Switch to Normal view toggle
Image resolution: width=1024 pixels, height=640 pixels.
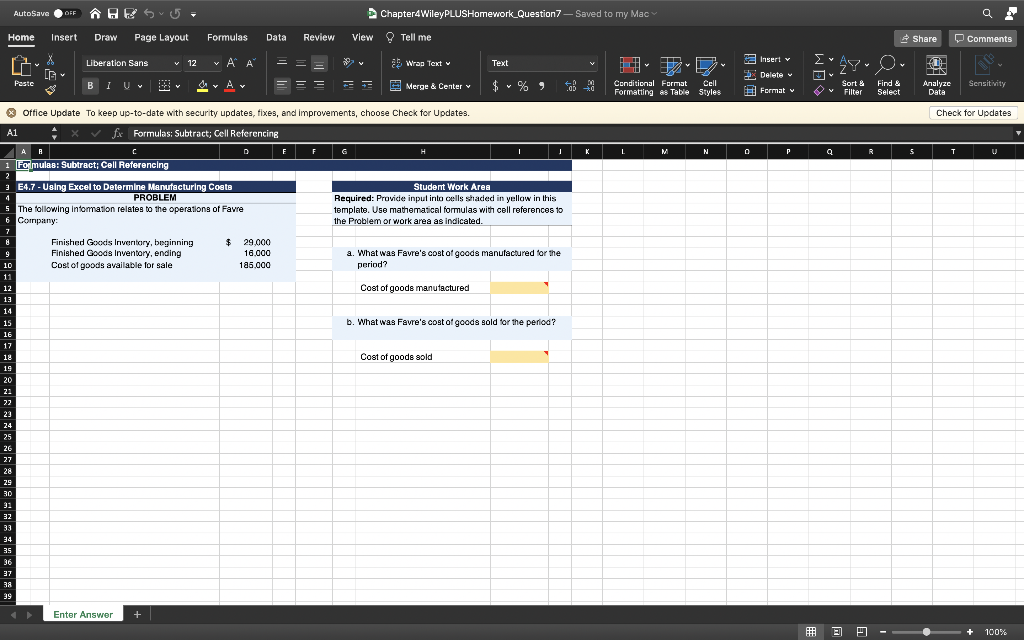point(810,632)
